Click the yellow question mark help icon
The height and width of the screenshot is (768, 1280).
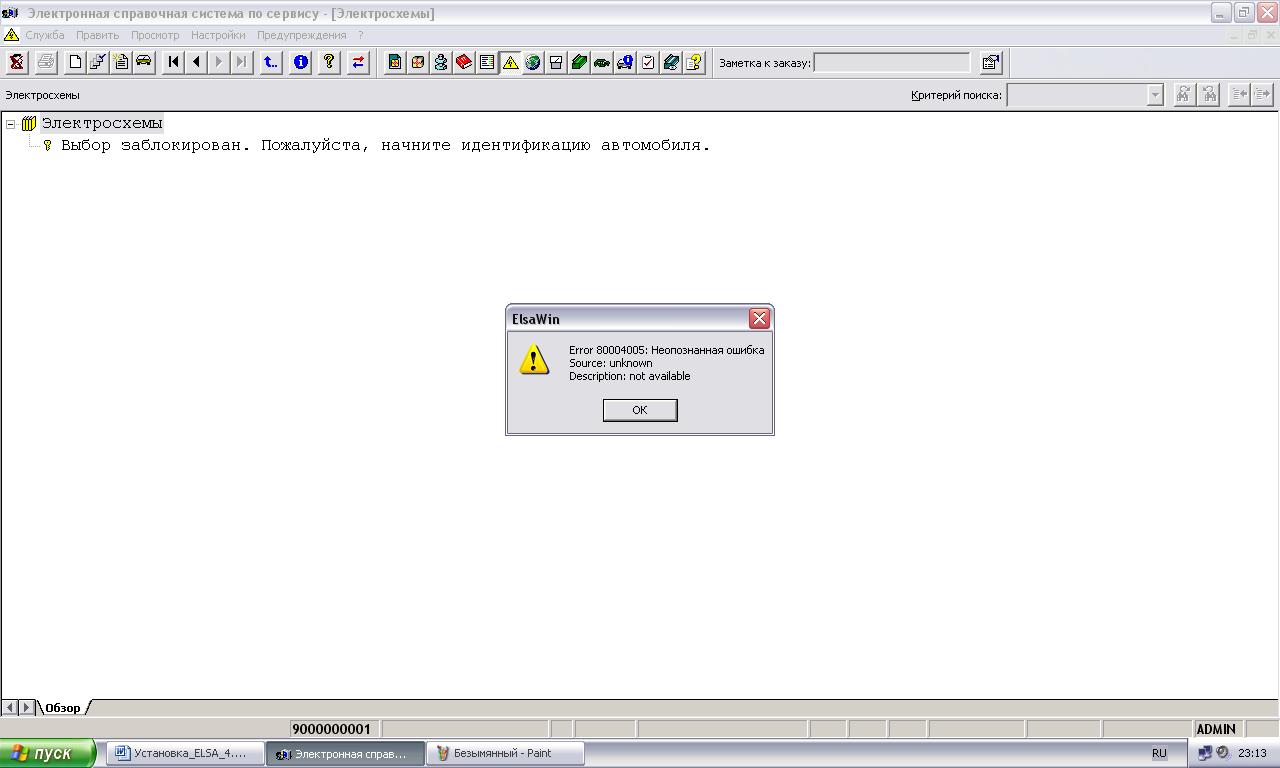tap(328, 63)
